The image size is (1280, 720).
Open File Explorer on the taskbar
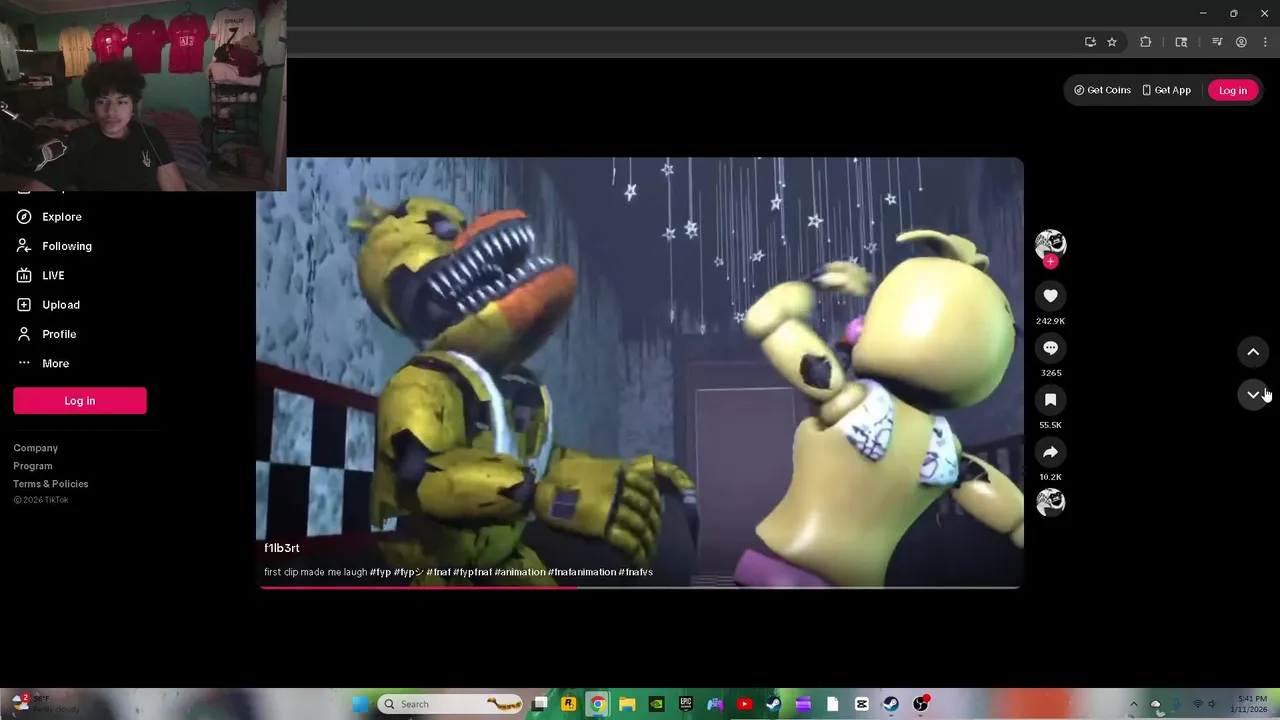[x=627, y=704]
